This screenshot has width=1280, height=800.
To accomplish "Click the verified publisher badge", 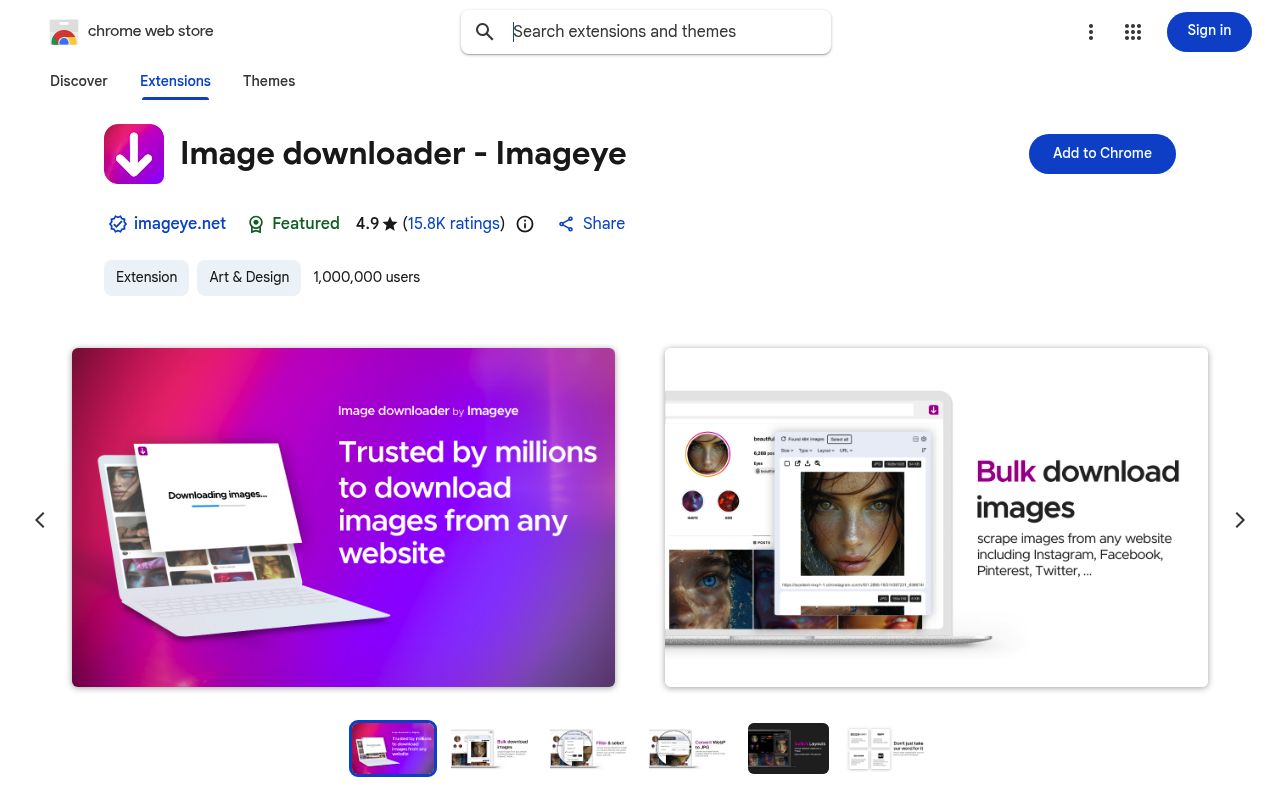I will click(118, 224).
